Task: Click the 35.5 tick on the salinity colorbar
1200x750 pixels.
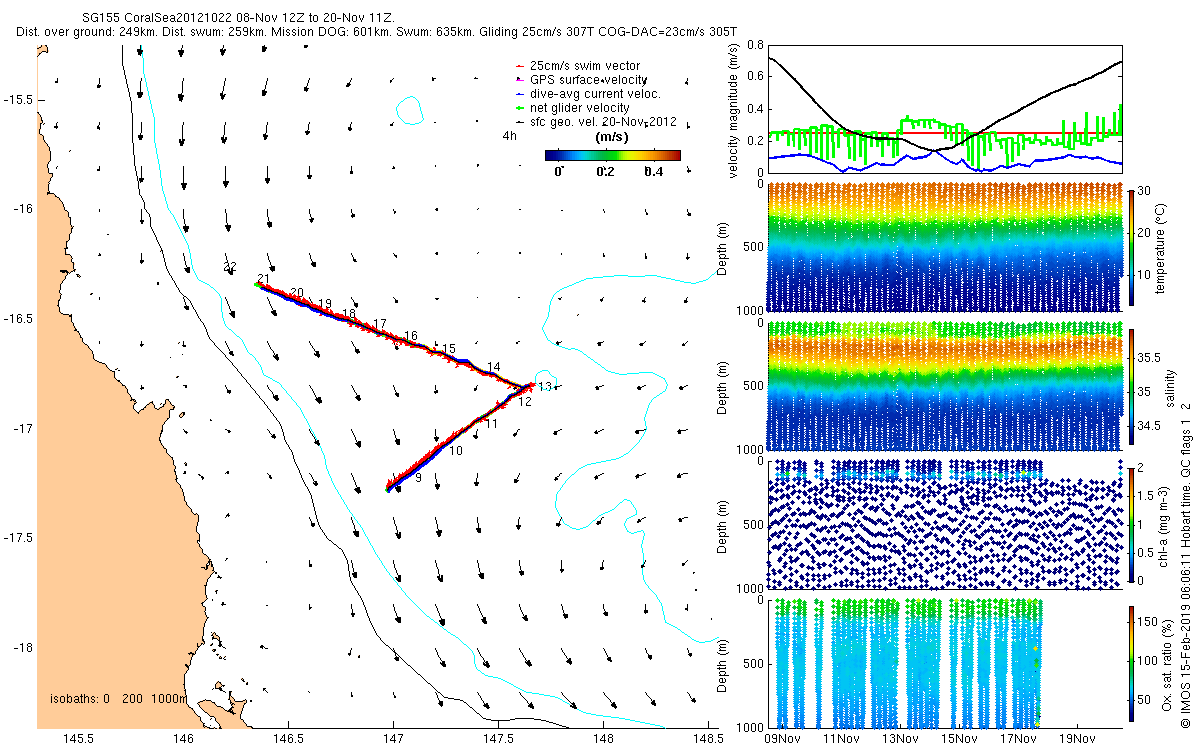Action: click(x=1151, y=357)
